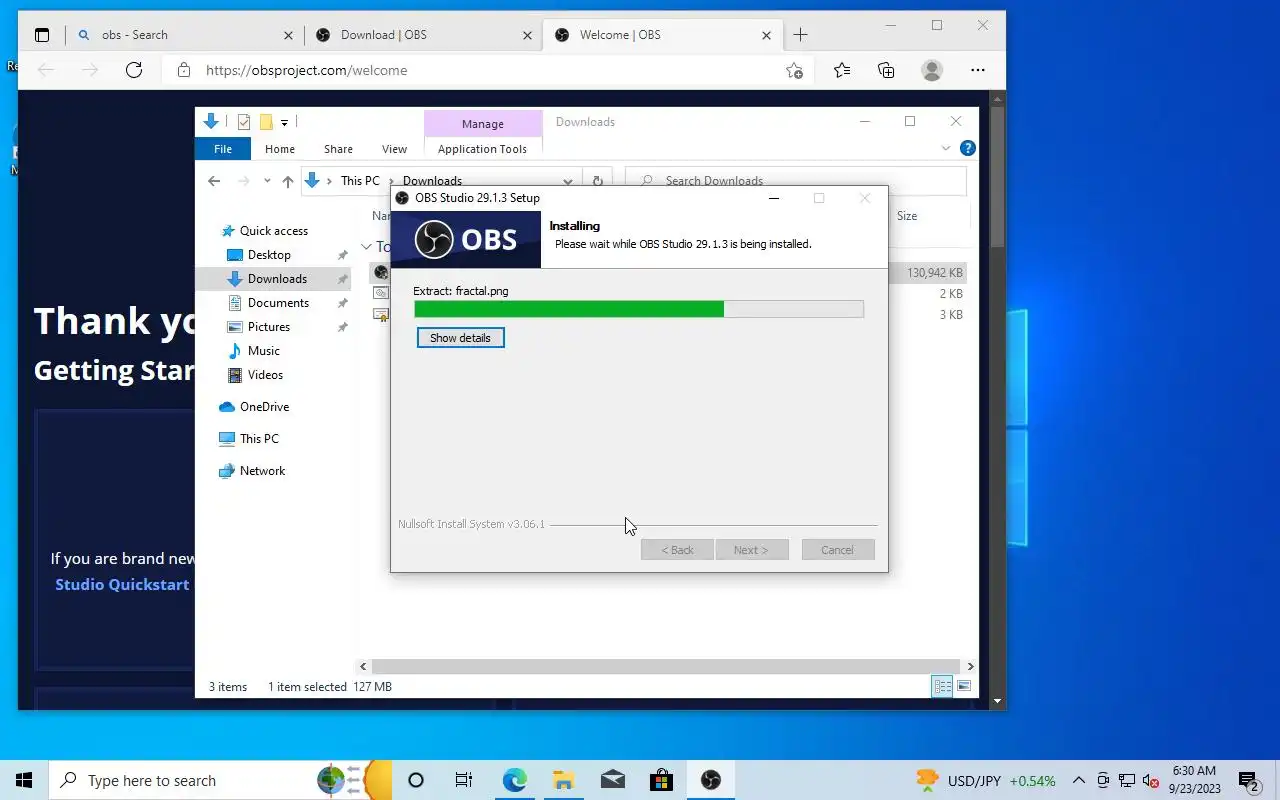This screenshot has width=1280, height=800.
Task: Click the Manage contextual tab in File Explorer
Action: [483, 124]
